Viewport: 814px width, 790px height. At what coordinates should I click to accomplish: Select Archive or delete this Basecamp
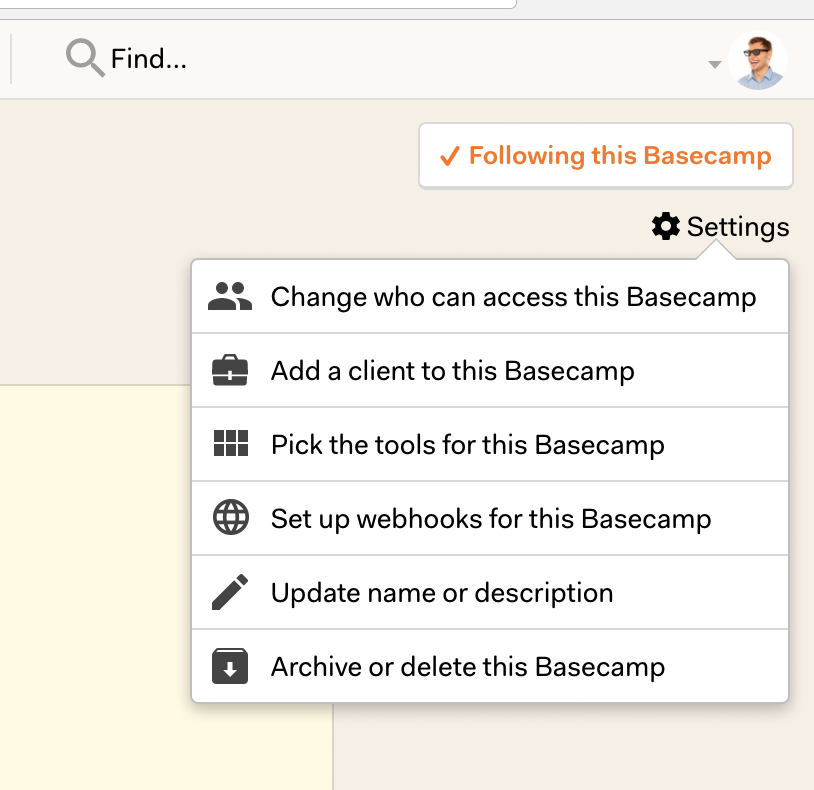point(490,666)
